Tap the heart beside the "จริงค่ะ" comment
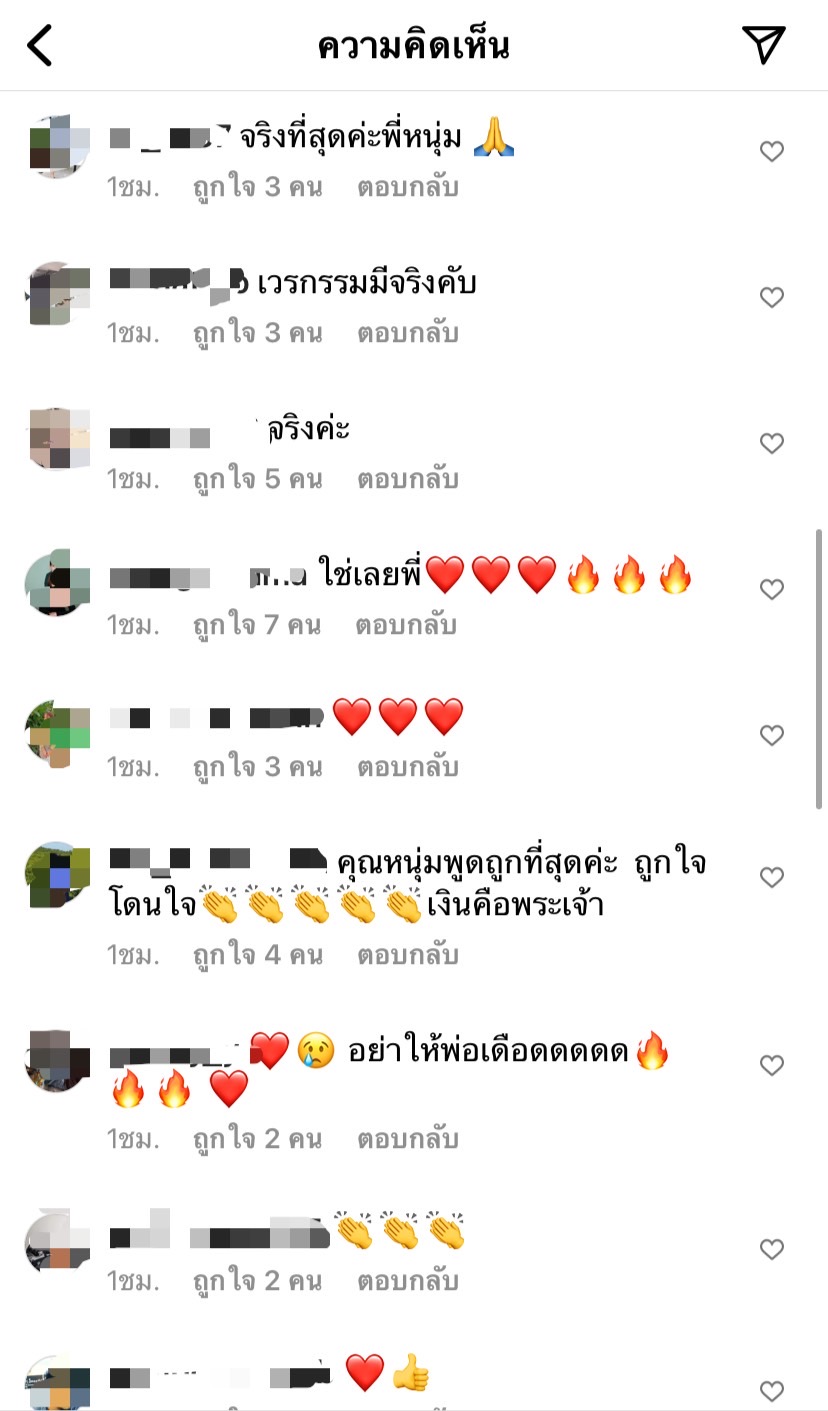 coord(772,444)
